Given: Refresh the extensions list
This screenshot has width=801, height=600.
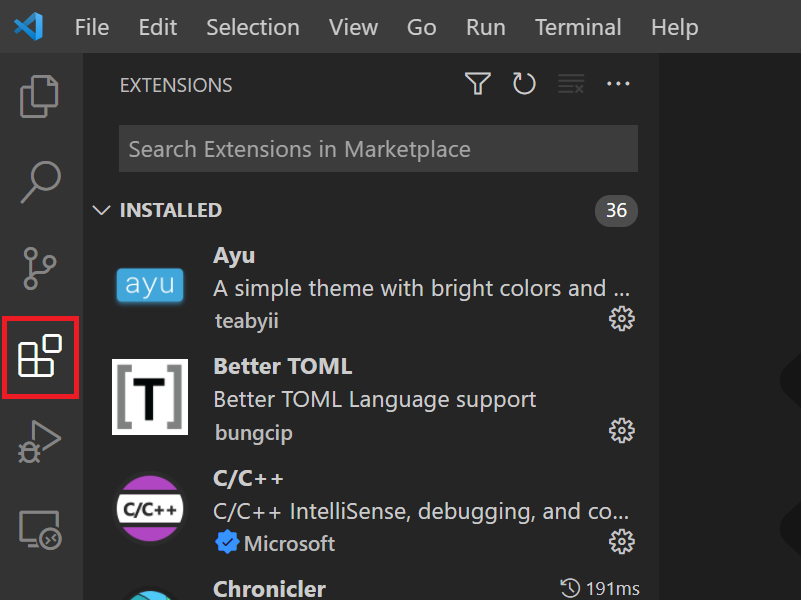Looking at the screenshot, I should [524, 84].
